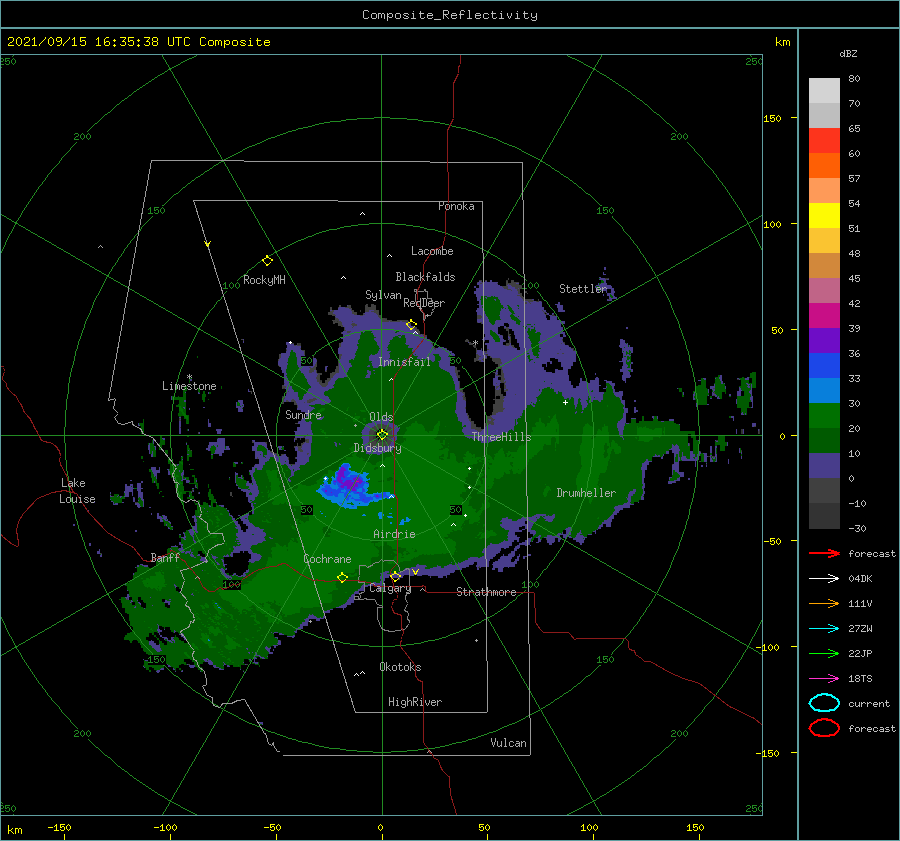The width and height of the screenshot is (900, 841).
Task: Click the 'RockyMH' label on map
Action: point(264,280)
